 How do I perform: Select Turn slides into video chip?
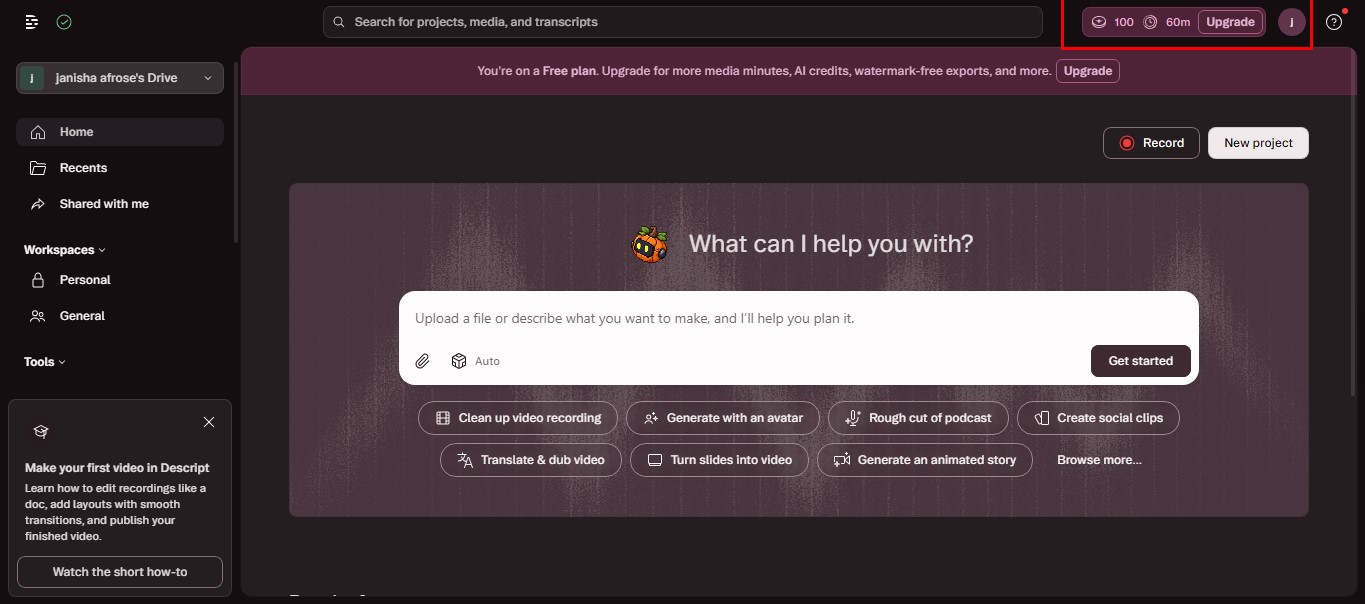720,460
